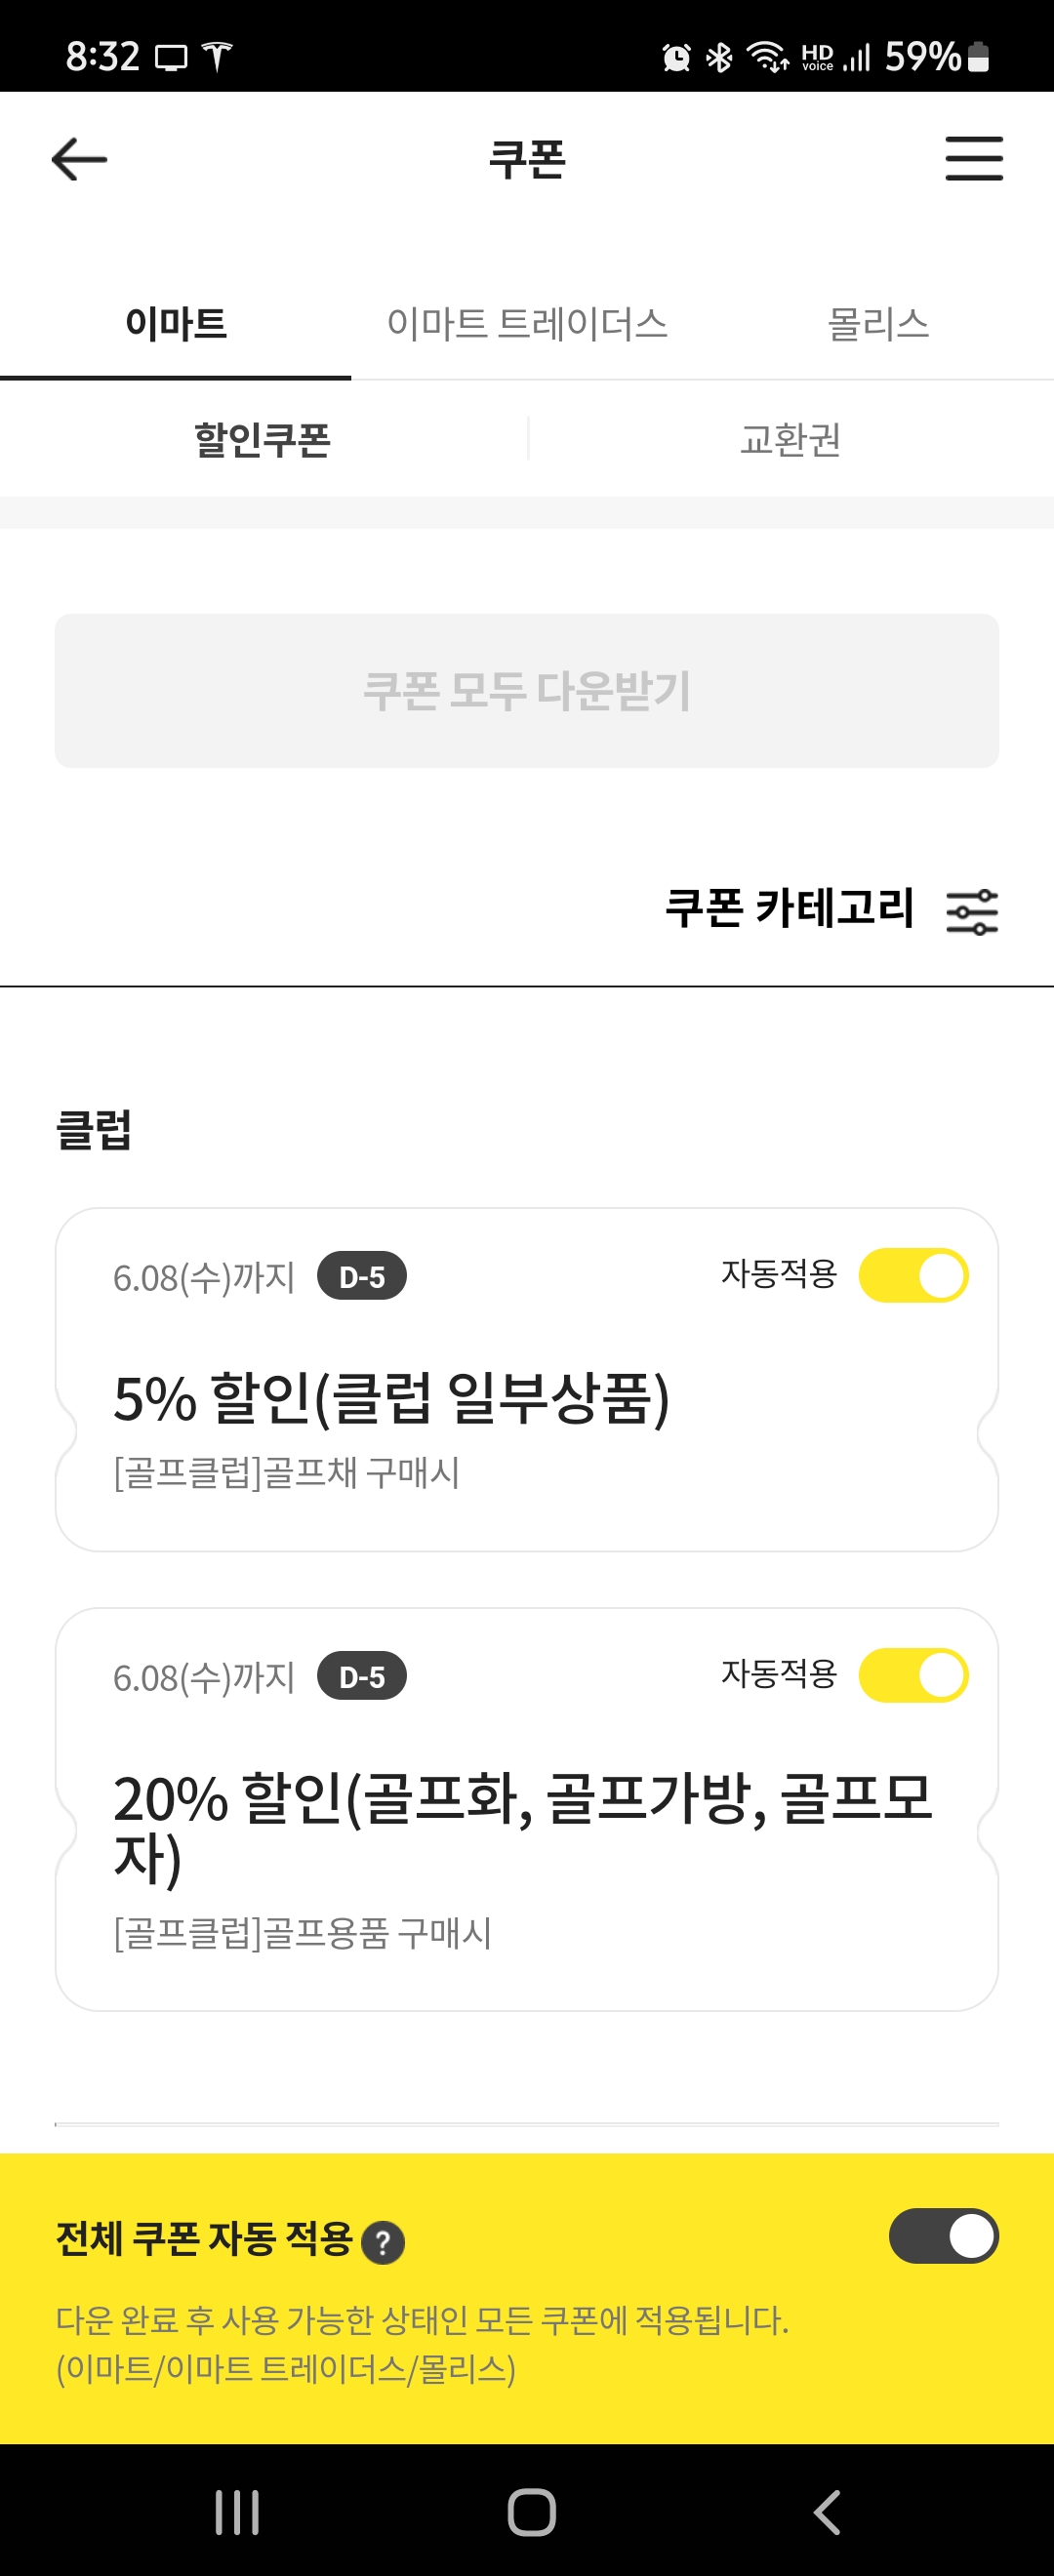This screenshot has width=1054, height=2576.
Task: Open the coupon category filter icon
Action: 971,911
